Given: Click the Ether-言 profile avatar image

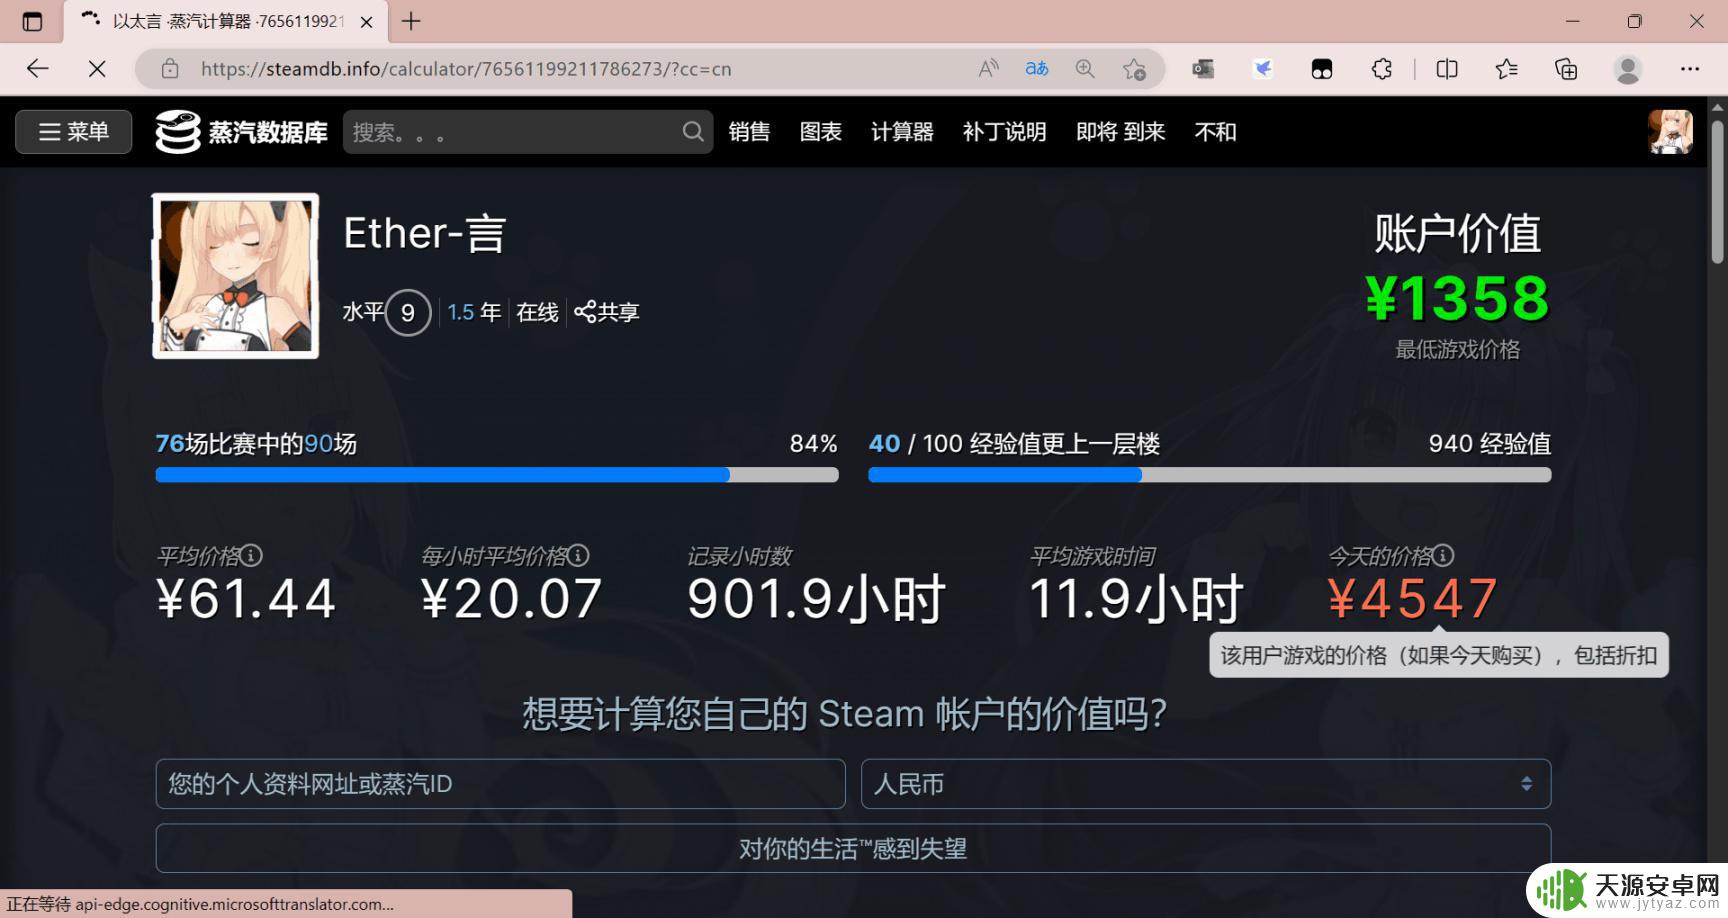Looking at the screenshot, I should point(236,276).
